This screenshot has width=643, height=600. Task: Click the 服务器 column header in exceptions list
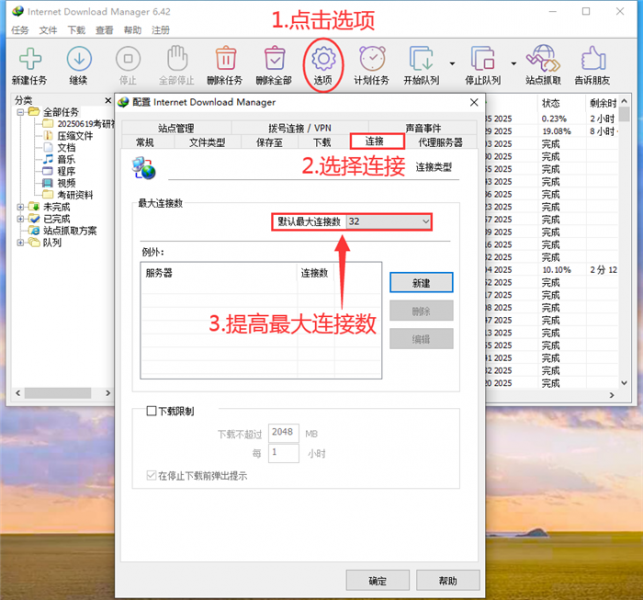tap(219, 273)
